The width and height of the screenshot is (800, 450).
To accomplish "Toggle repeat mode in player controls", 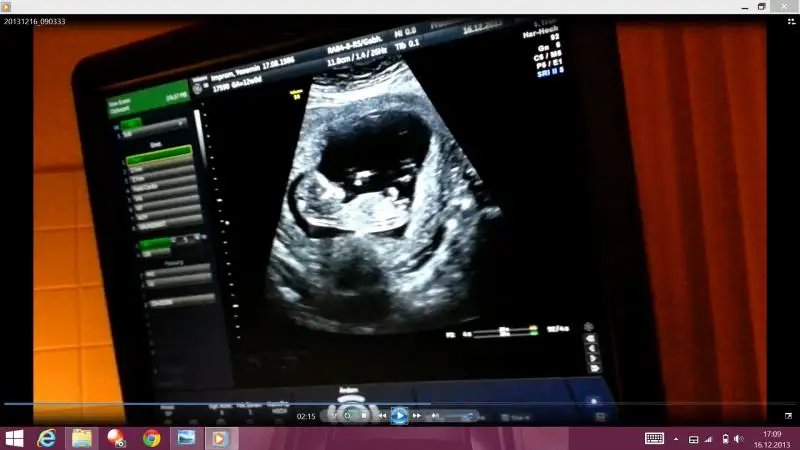I will (x=347, y=416).
